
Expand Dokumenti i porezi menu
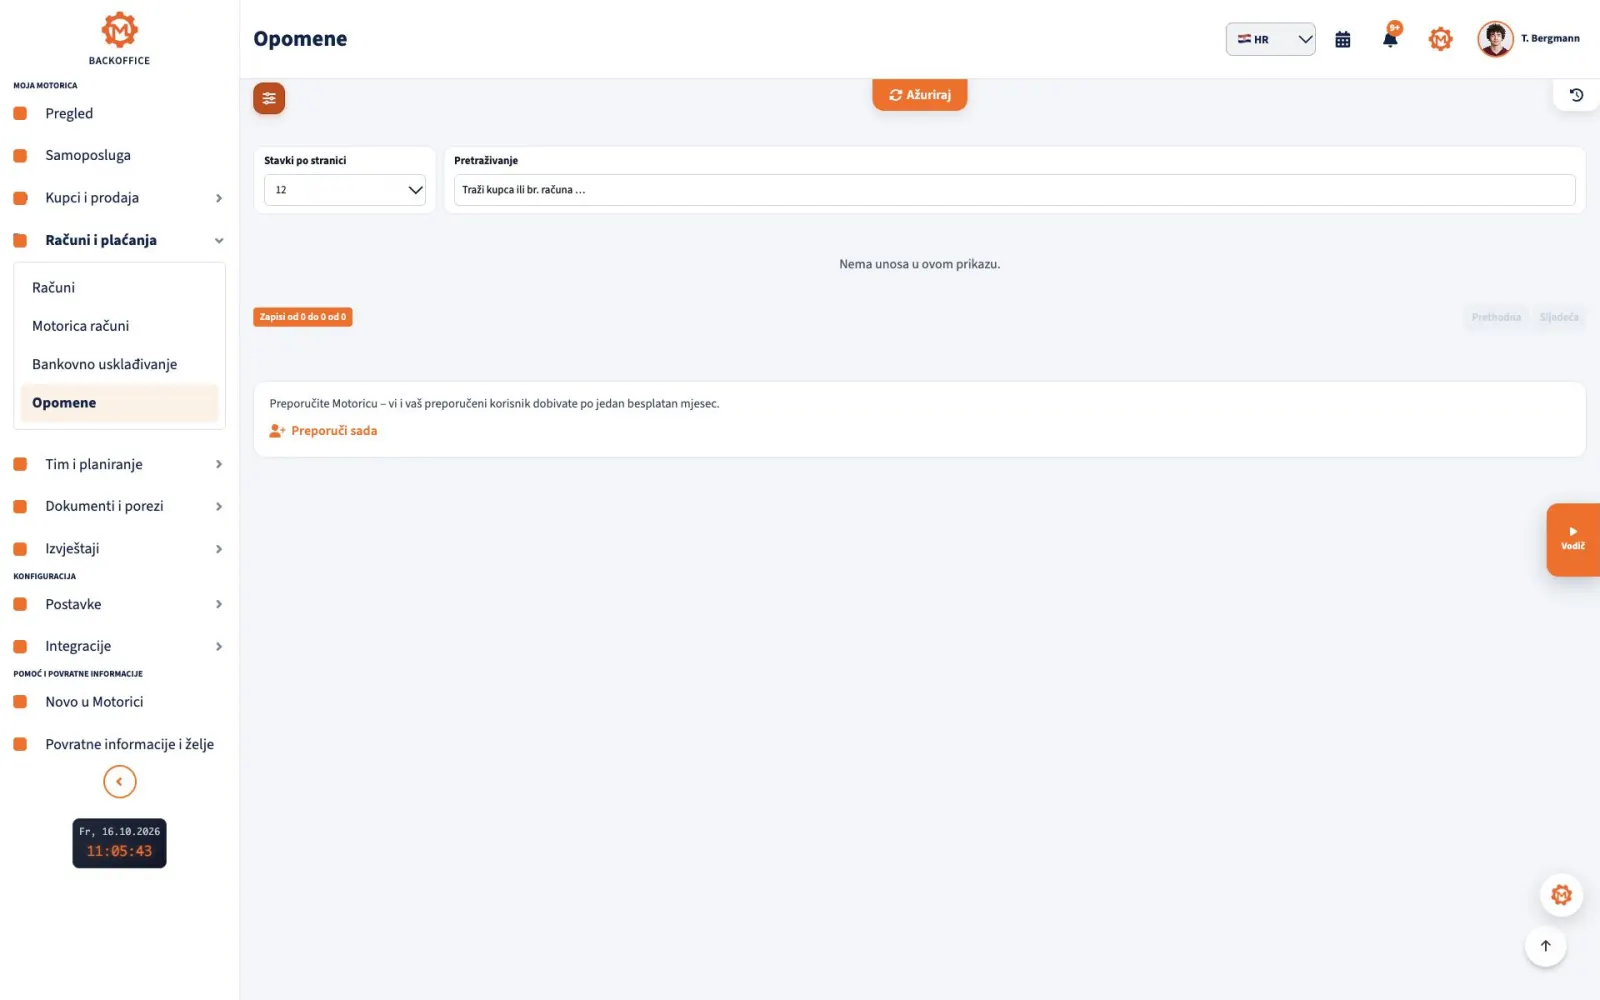119,506
